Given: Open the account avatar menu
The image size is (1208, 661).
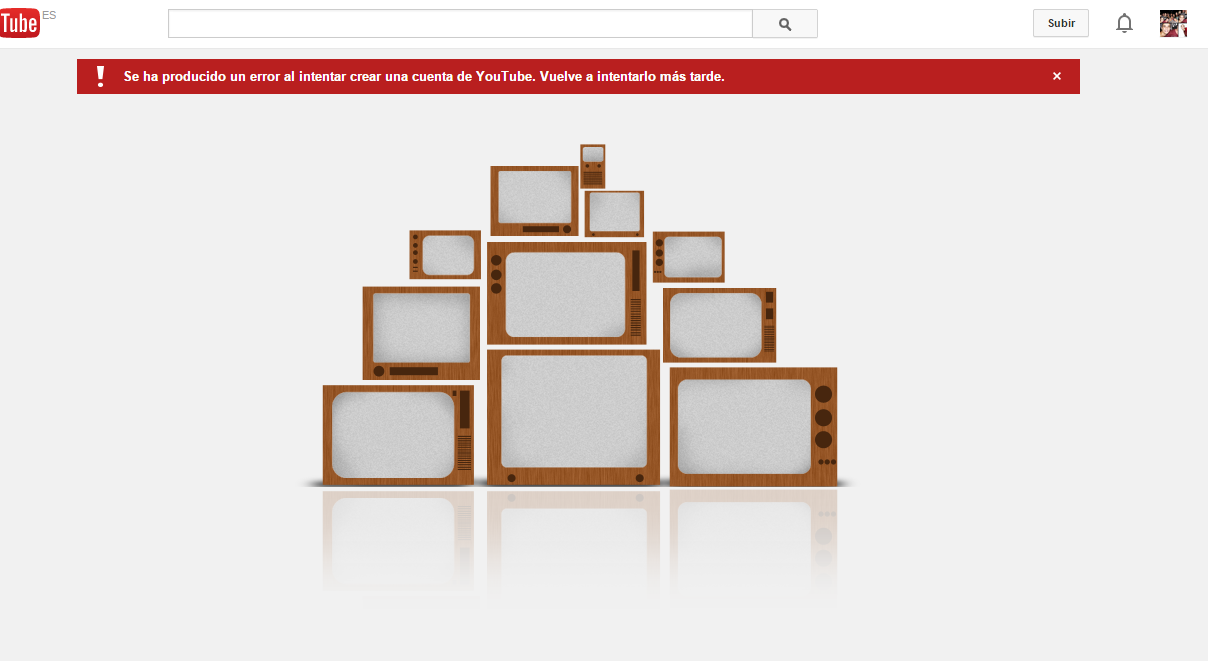Looking at the screenshot, I should pos(1173,23).
